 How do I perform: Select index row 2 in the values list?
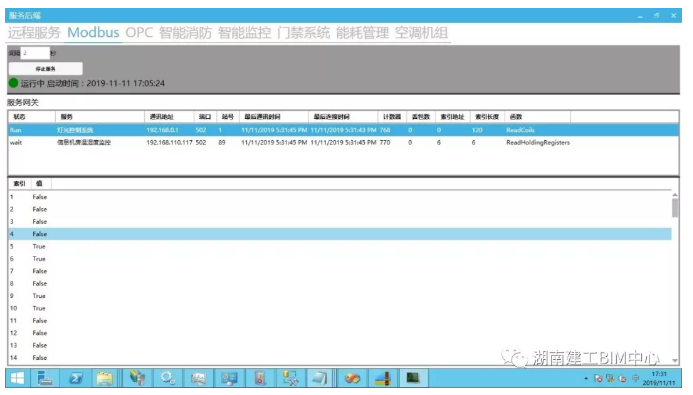(340, 209)
